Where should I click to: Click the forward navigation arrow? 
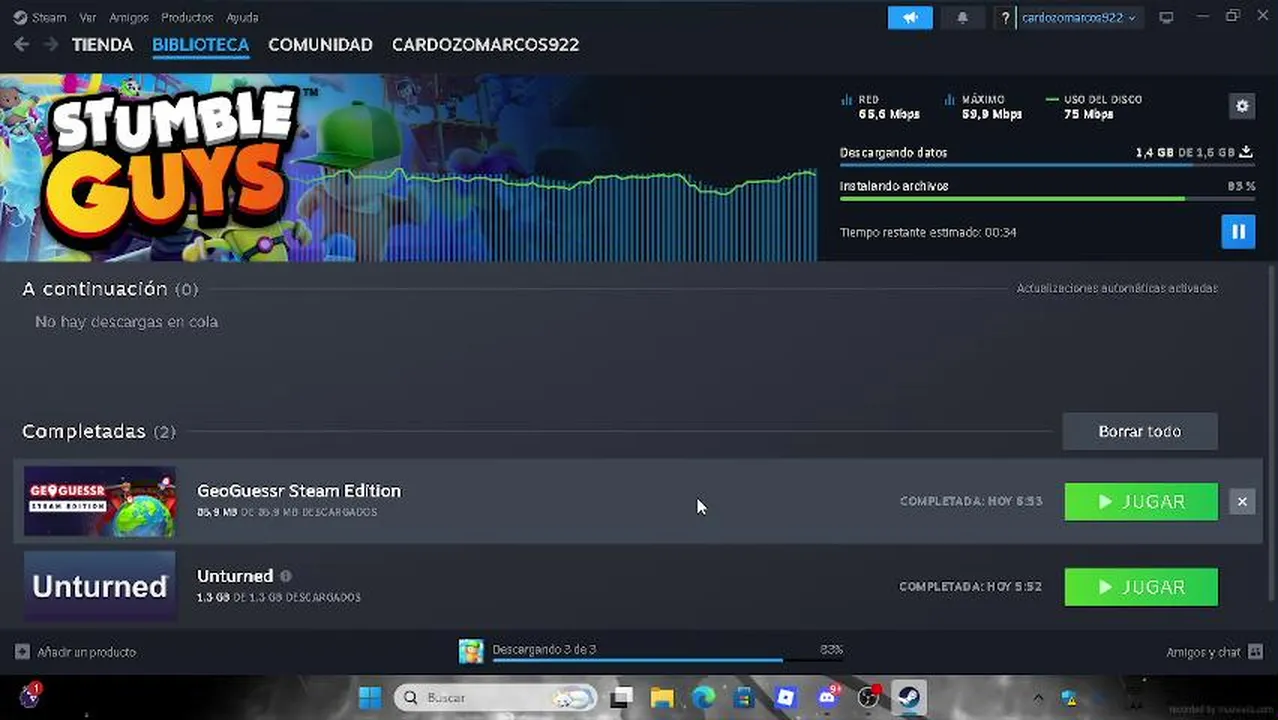pos(50,44)
